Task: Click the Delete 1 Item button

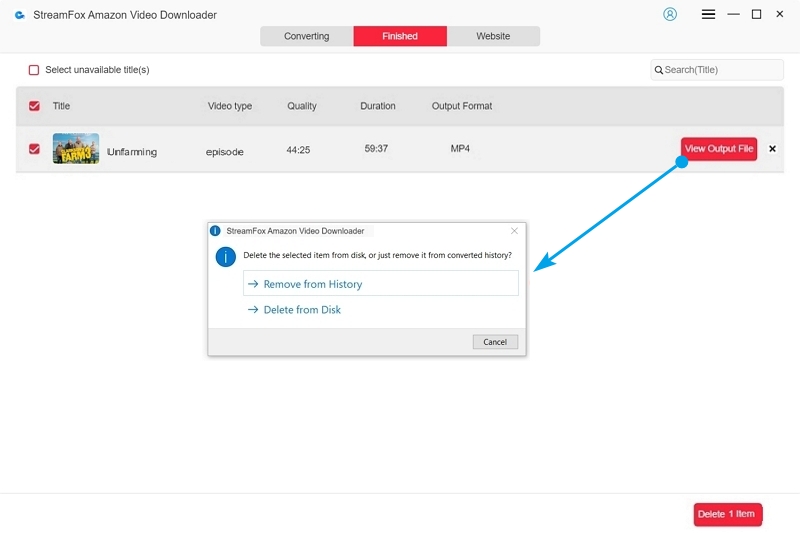Action: (728, 514)
